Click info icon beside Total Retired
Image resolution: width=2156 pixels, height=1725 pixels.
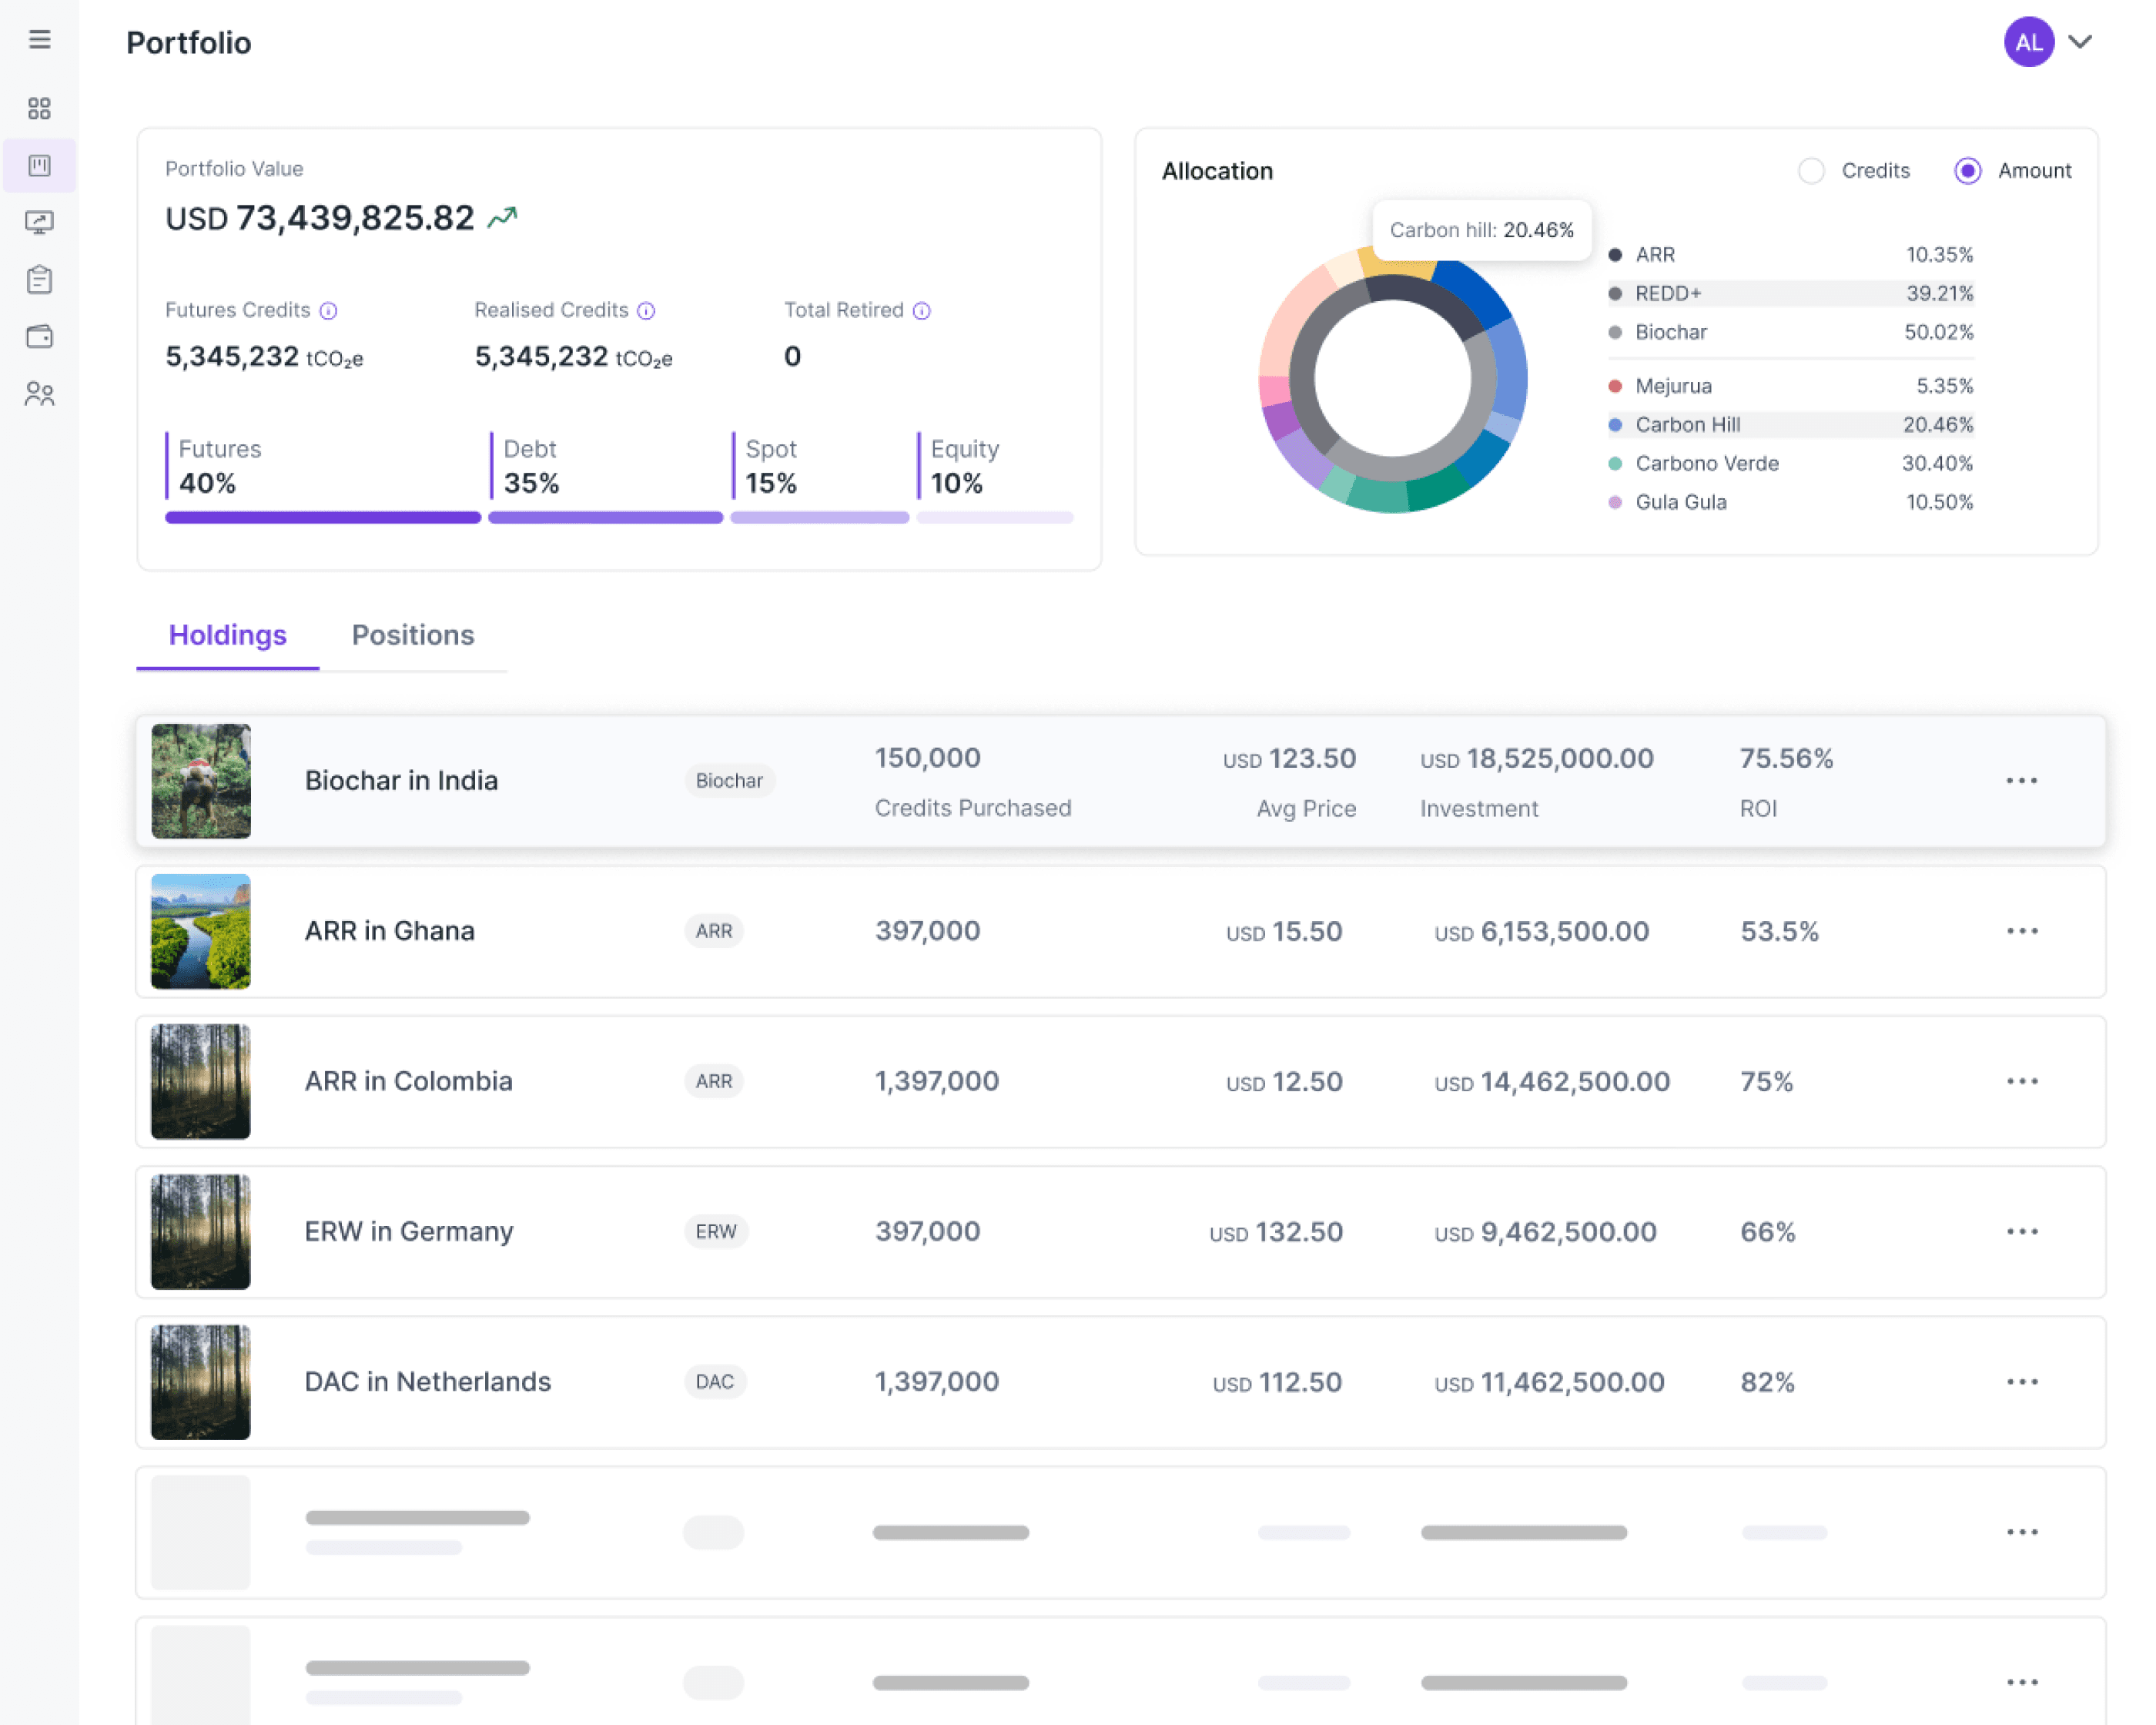922,311
